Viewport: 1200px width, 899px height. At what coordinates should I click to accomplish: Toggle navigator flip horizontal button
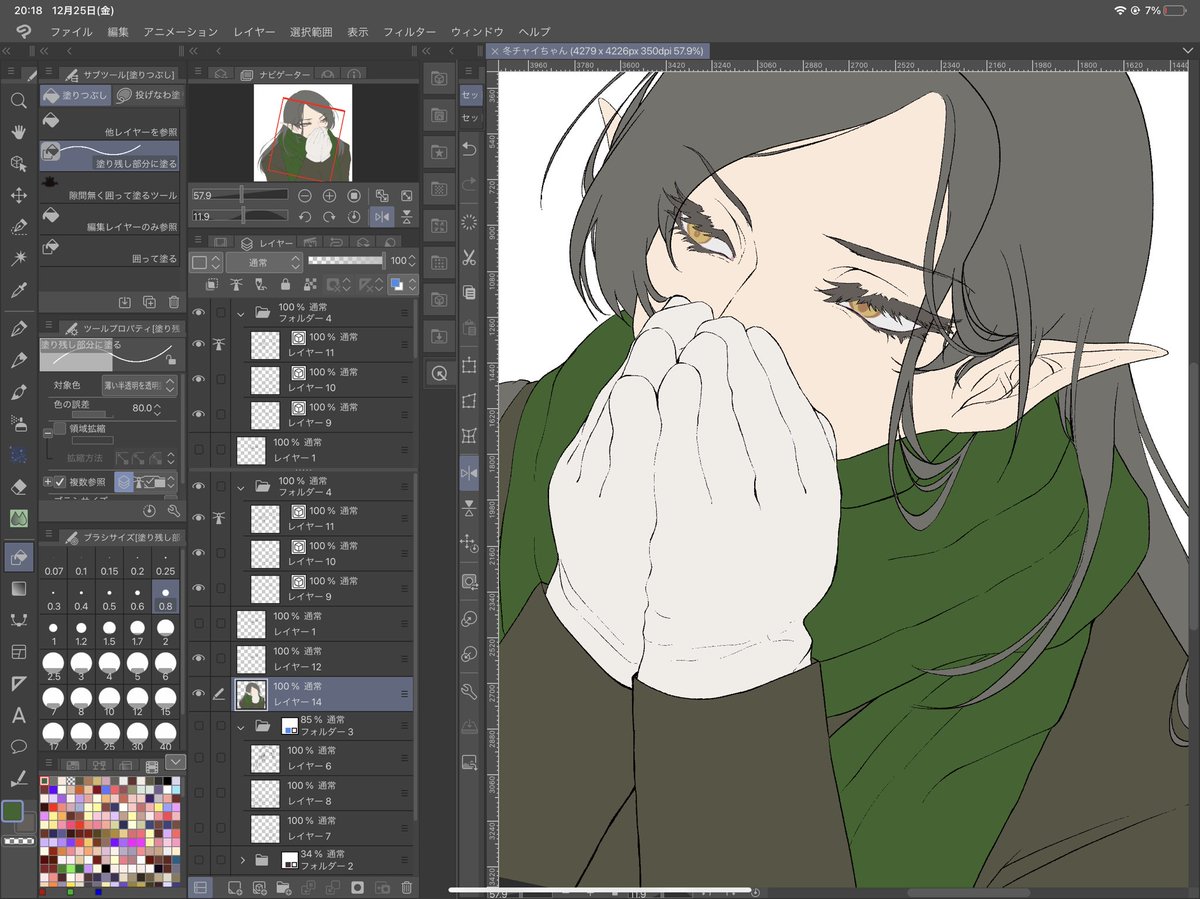click(x=381, y=216)
